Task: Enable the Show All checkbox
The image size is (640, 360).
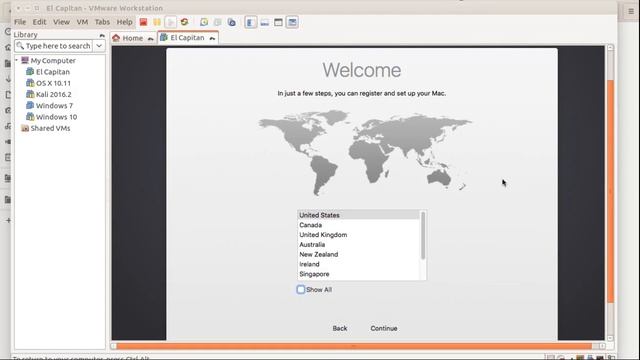Action: 301,289
